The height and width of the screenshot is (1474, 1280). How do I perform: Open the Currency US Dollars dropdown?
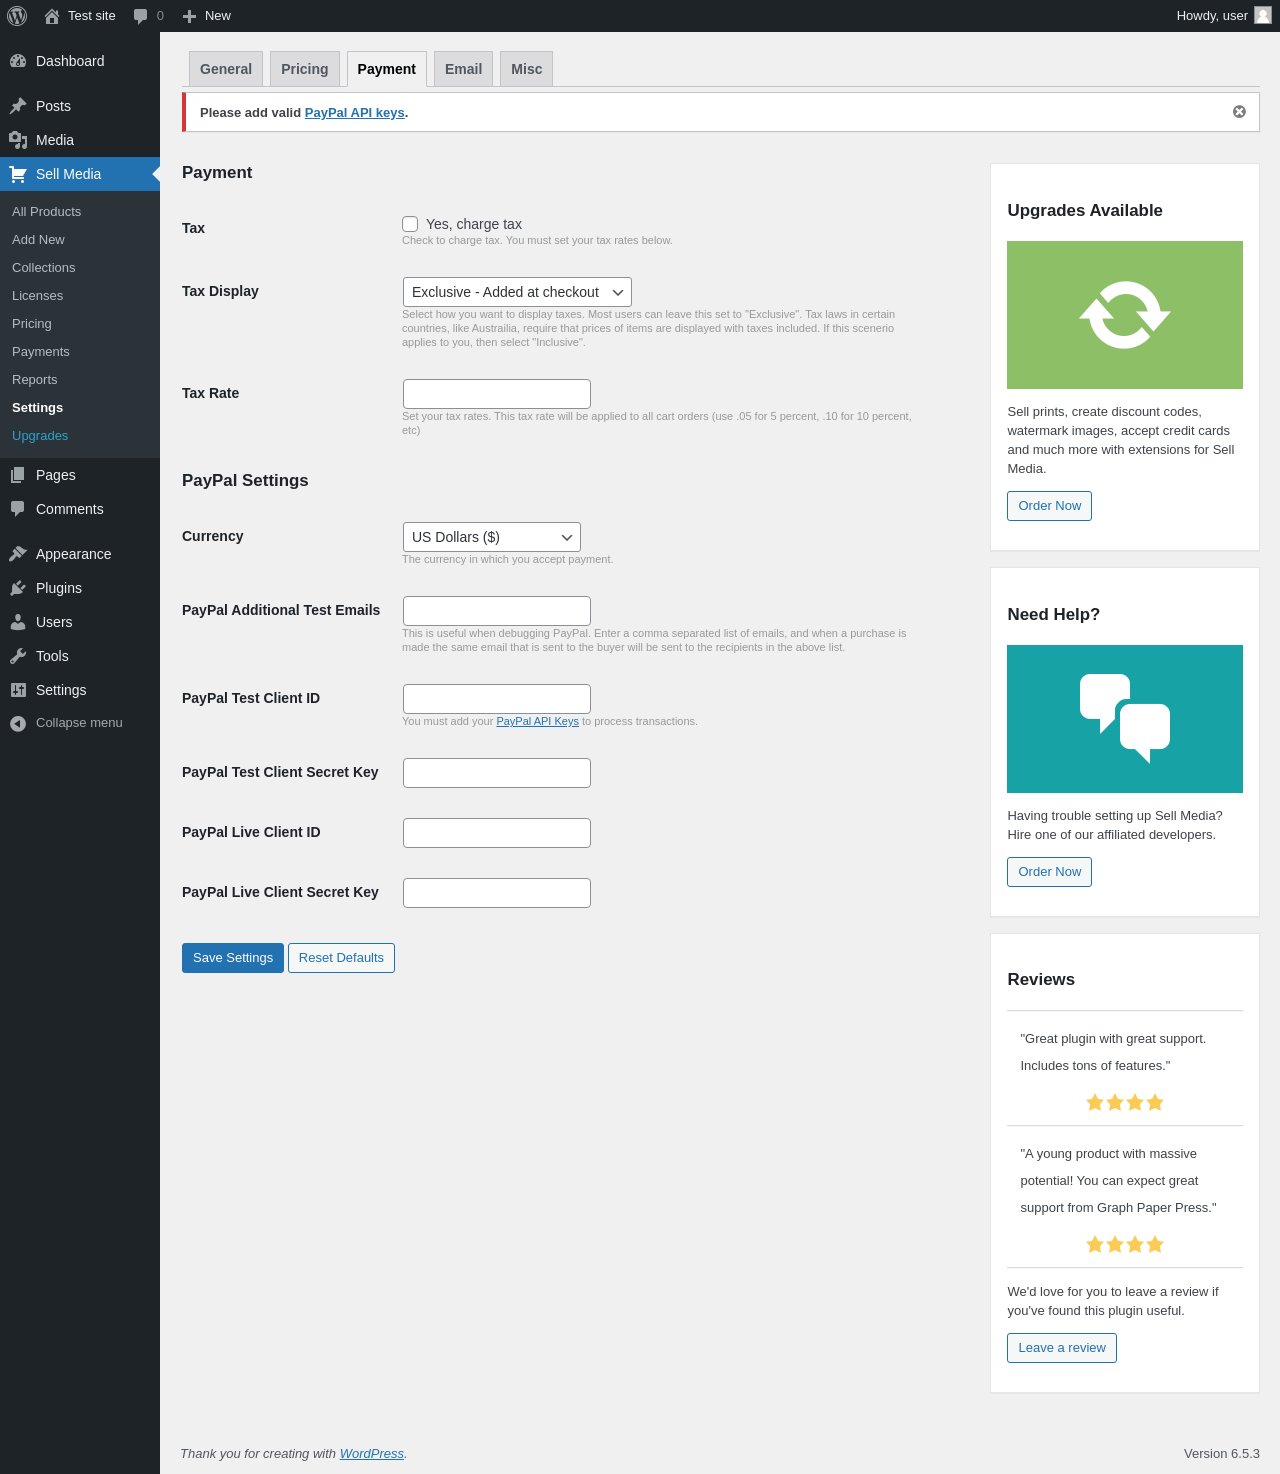492,537
